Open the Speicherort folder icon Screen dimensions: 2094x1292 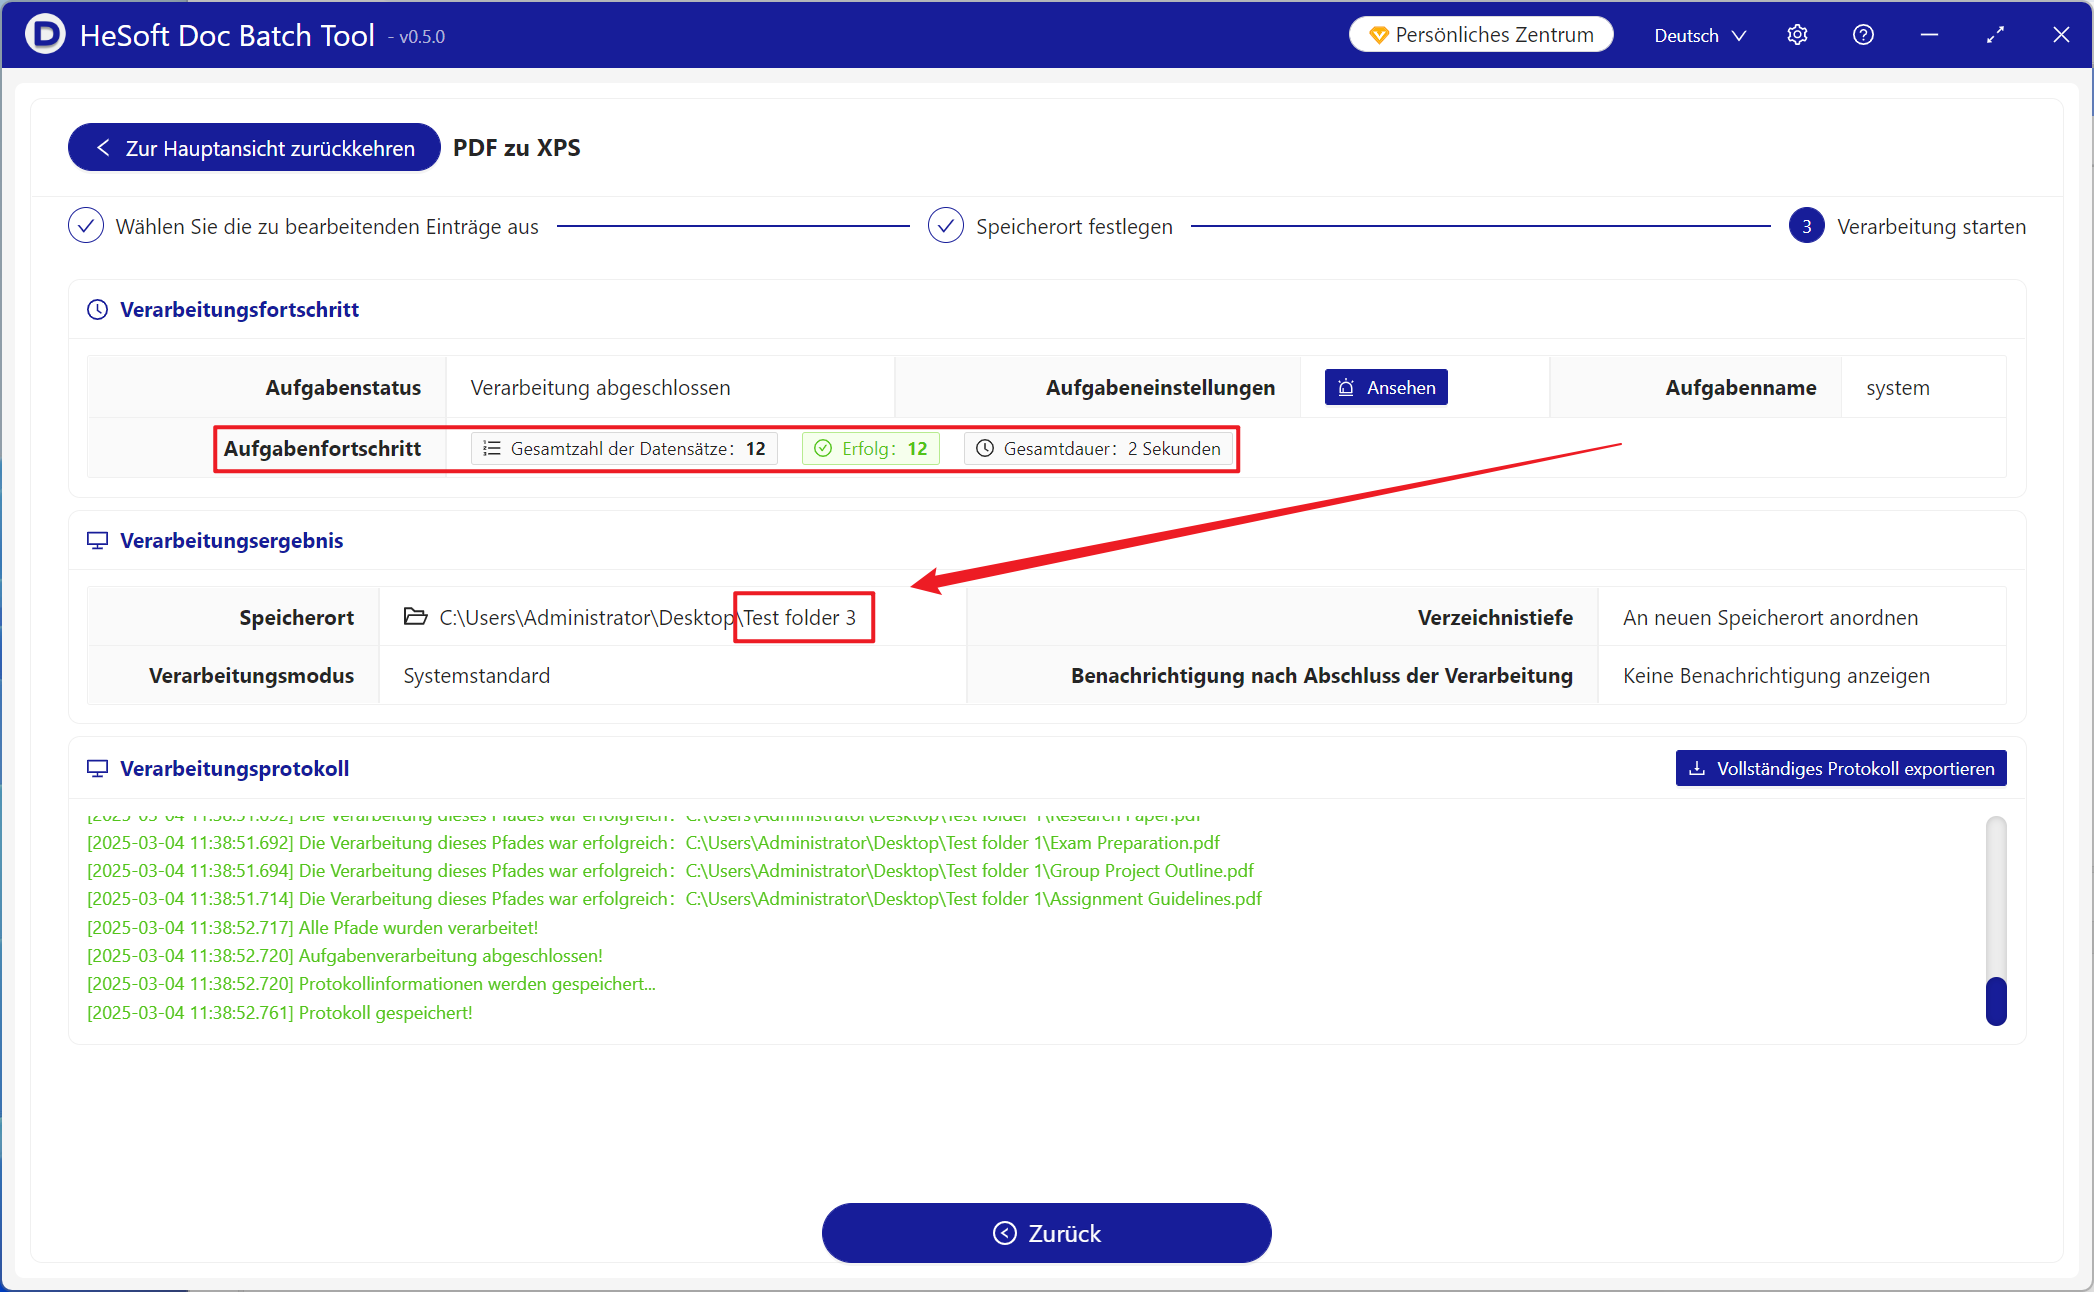tap(415, 617)
